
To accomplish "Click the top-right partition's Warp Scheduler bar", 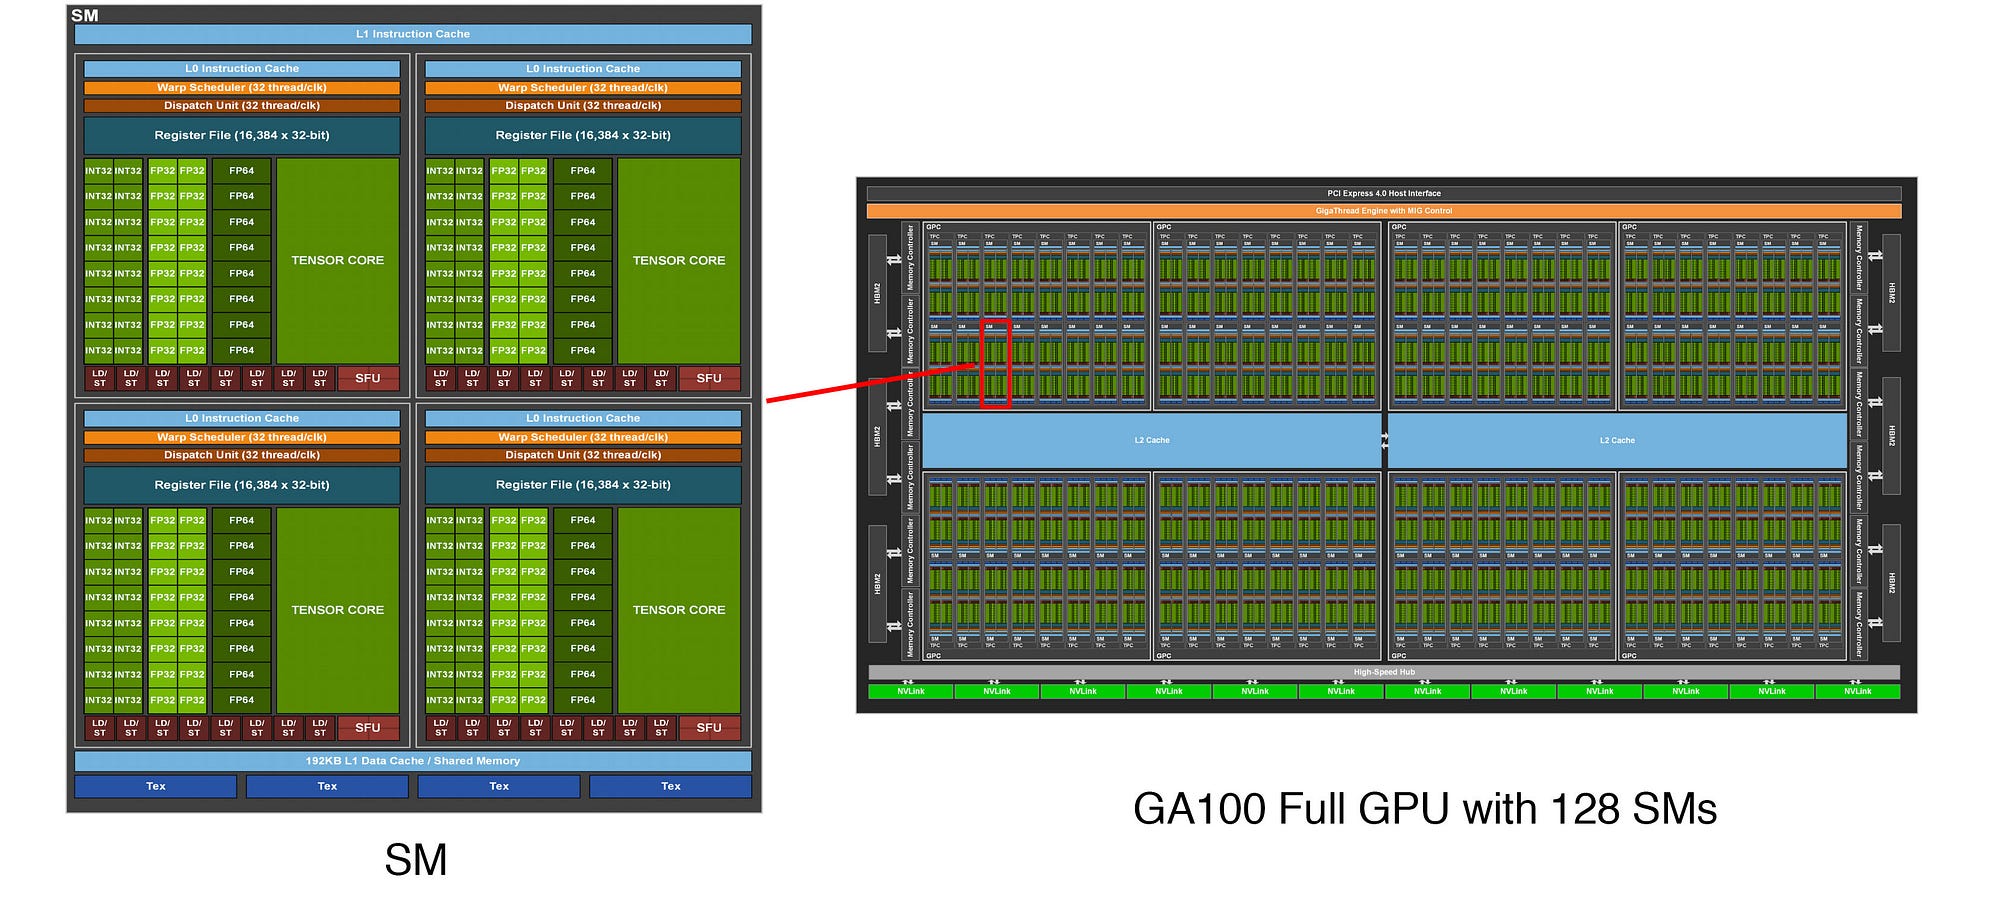I will tap(583, 87).
